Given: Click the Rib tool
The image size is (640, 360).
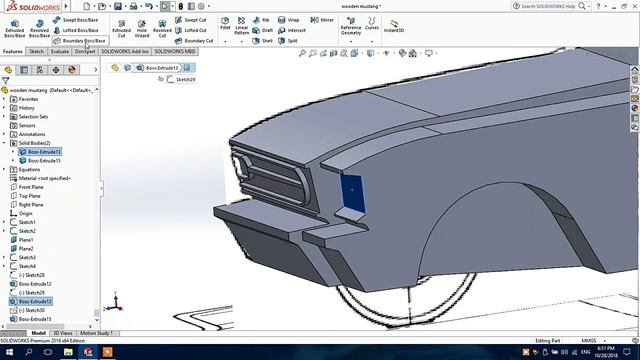Looking at the screenshot, I should tap(261, 20).
